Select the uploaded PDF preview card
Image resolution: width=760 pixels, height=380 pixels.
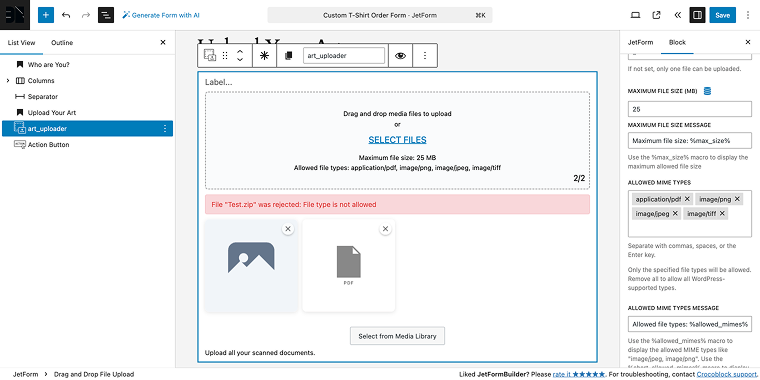coord(348,266)
